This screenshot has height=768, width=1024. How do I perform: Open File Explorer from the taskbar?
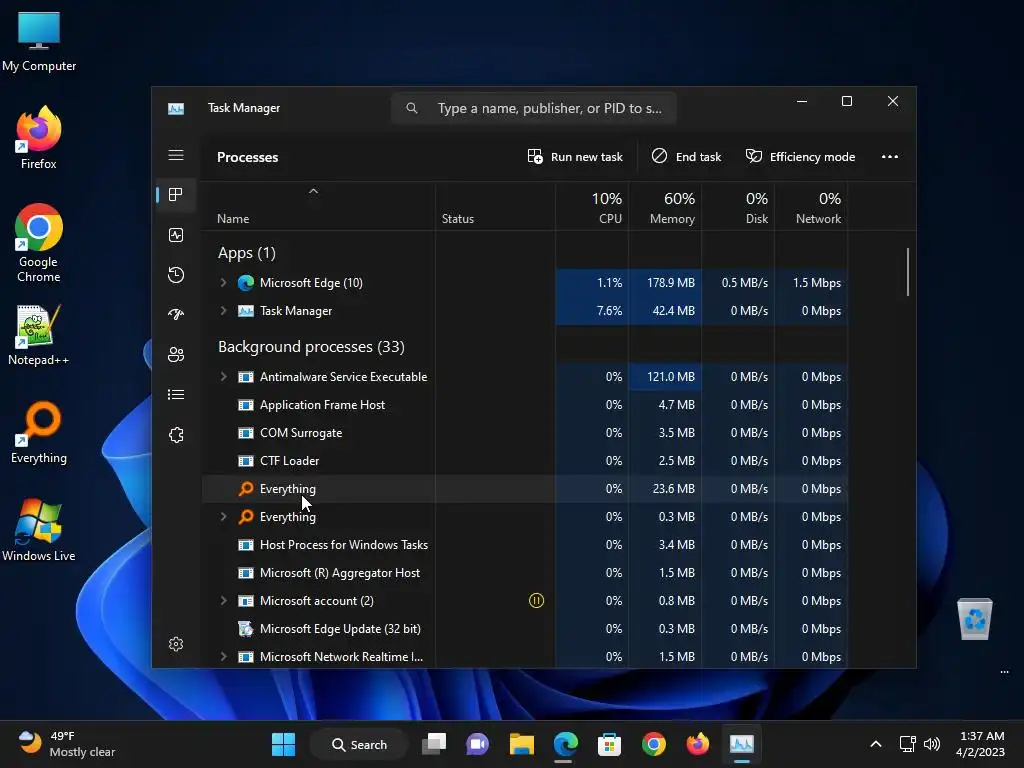(x=522, y=744)
